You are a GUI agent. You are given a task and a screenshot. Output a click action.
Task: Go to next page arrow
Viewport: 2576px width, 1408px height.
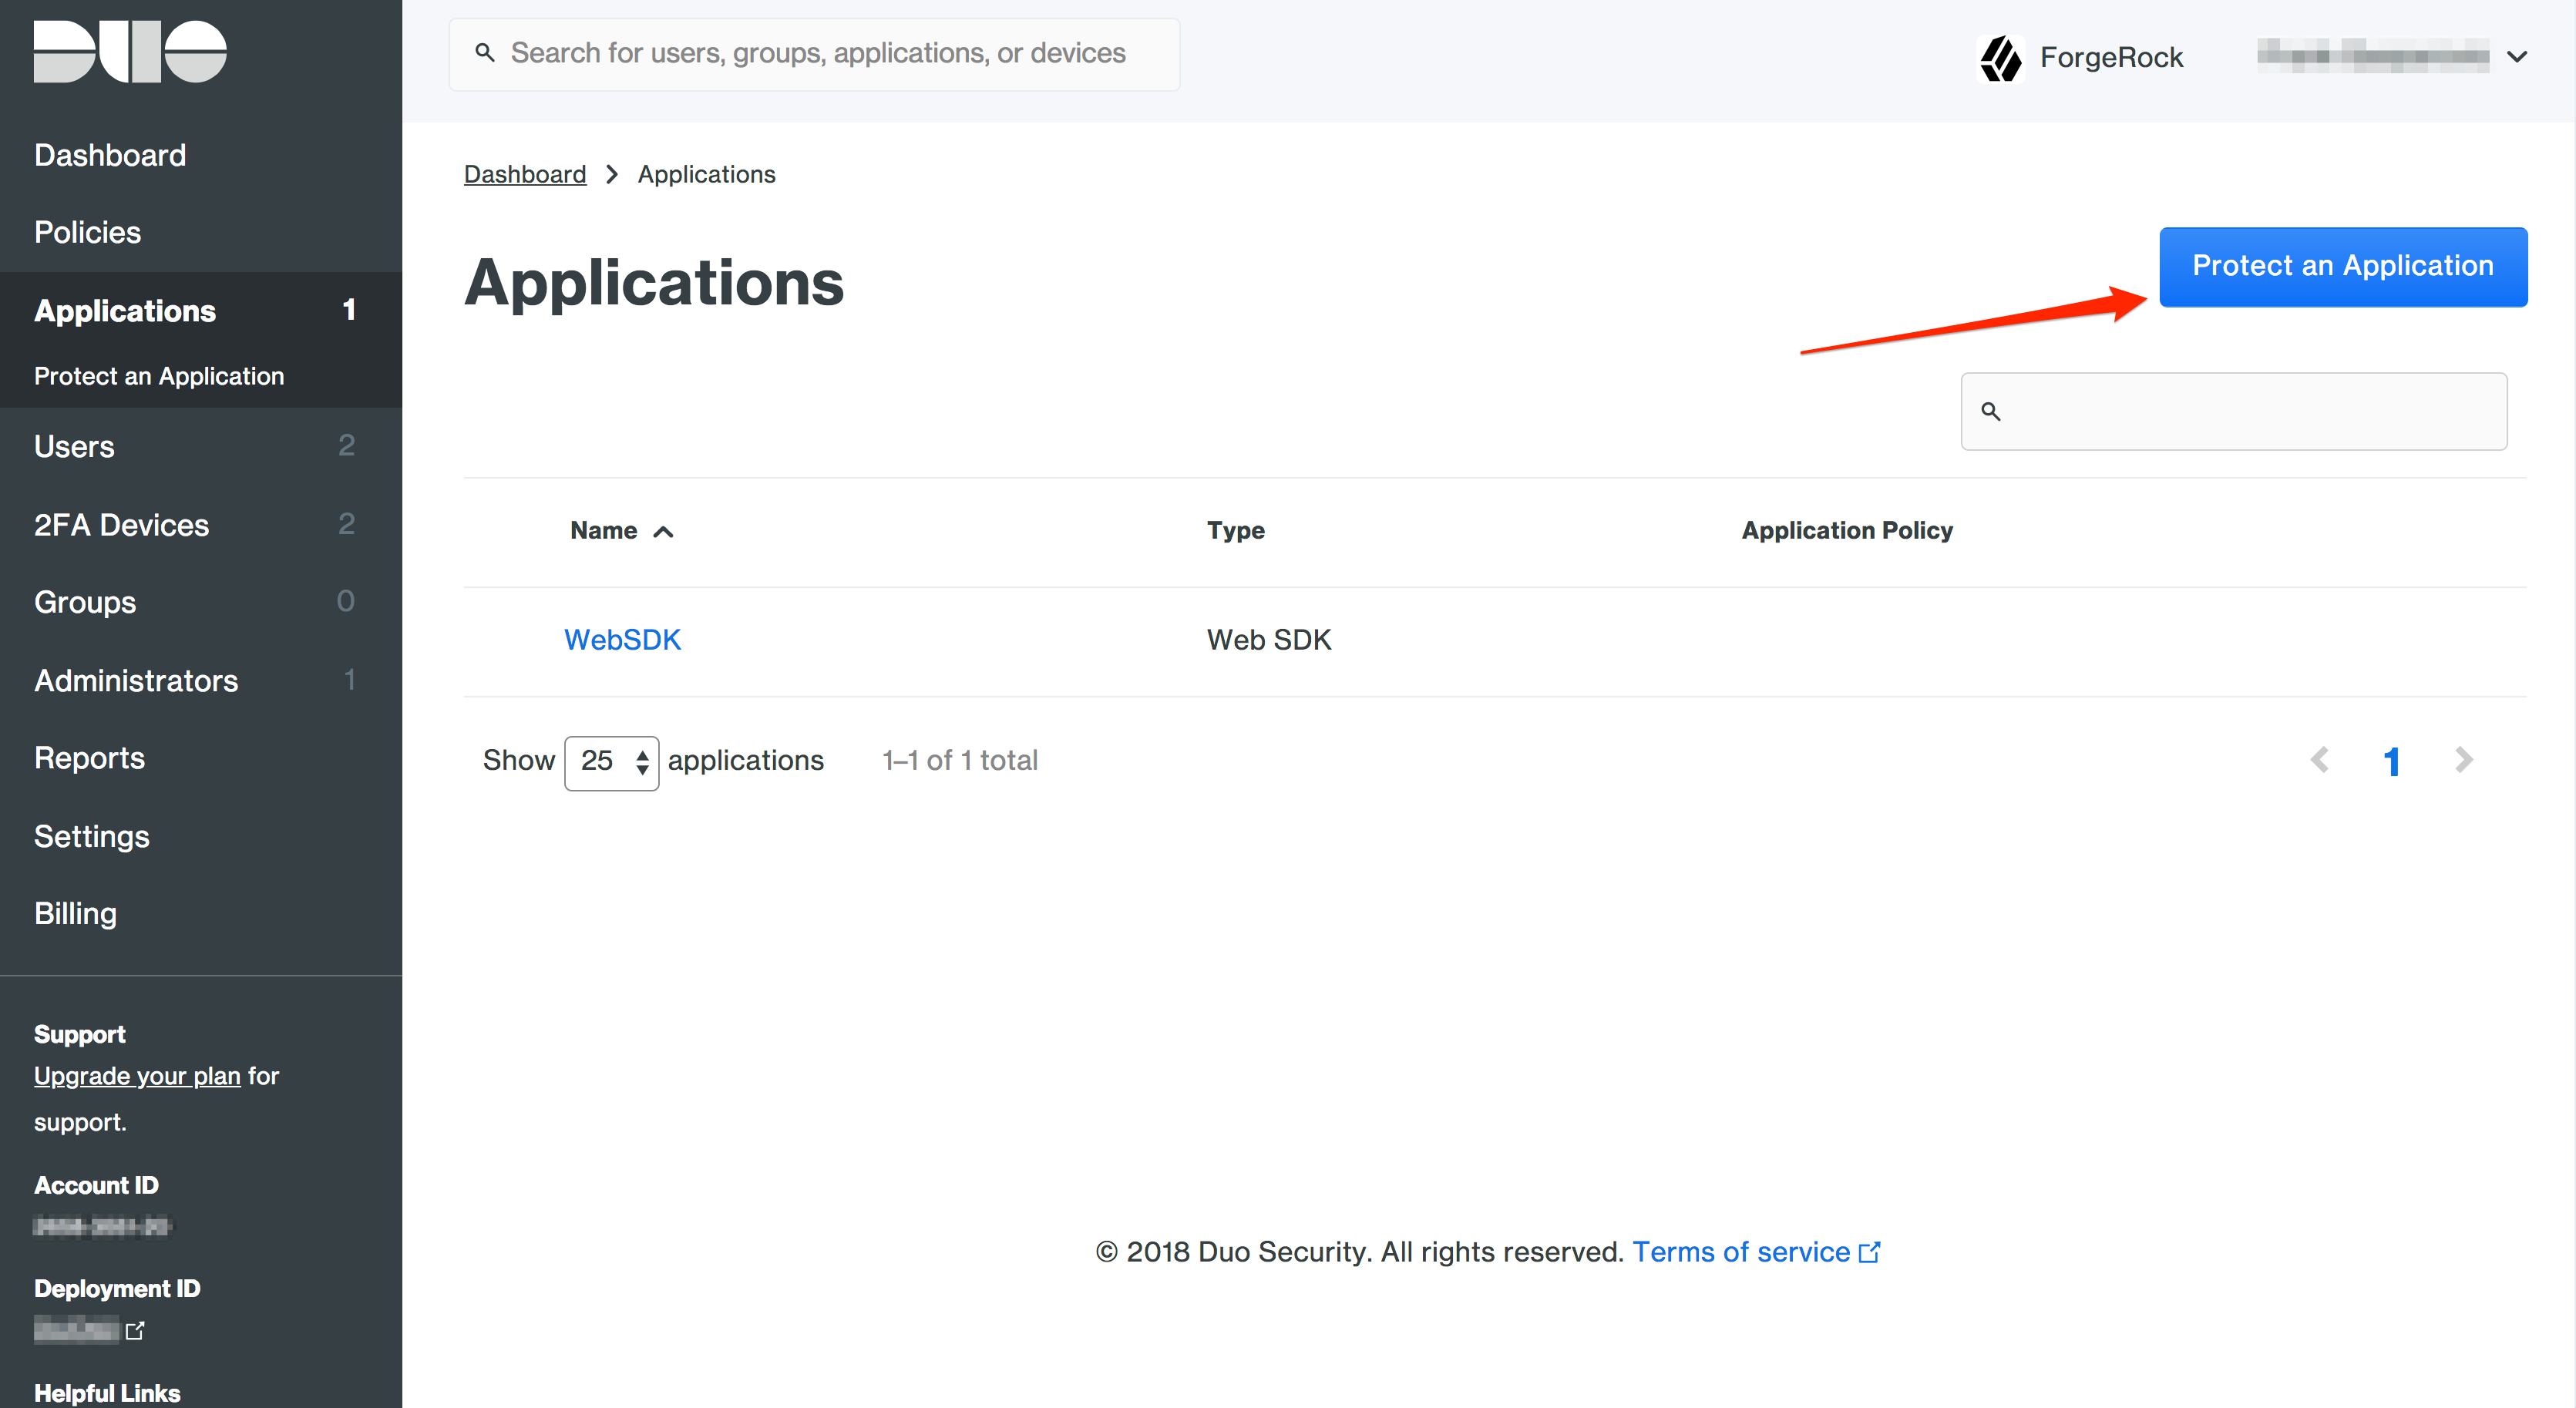point(2464,760)
